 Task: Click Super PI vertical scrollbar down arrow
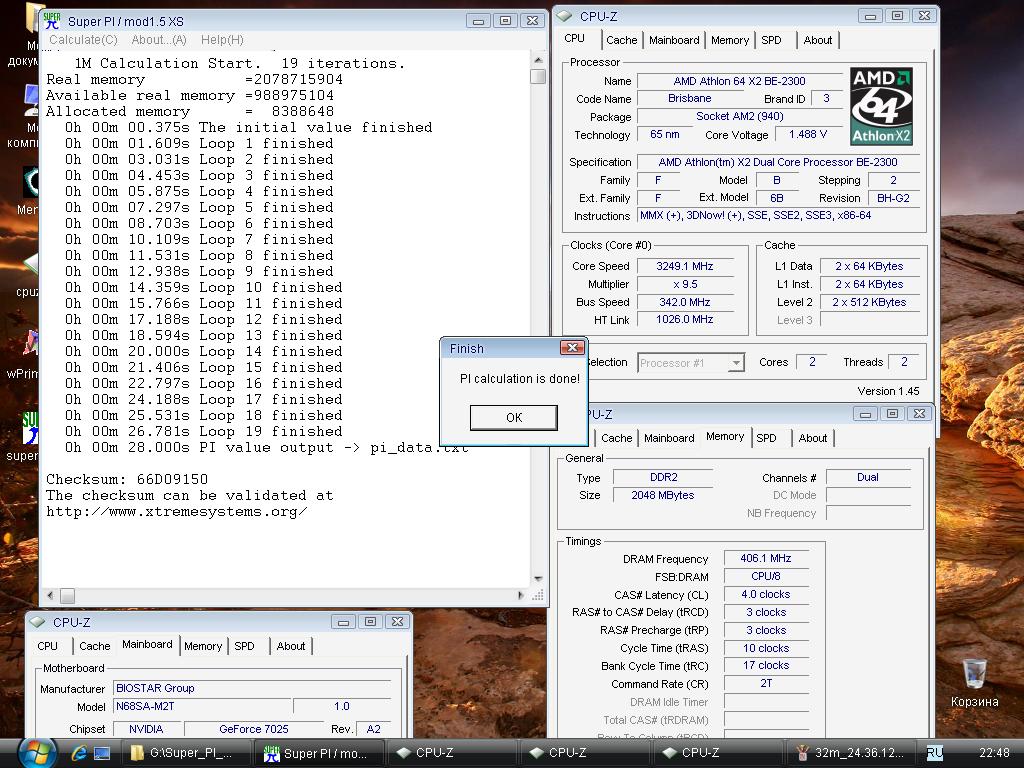[x=538, y=579]
